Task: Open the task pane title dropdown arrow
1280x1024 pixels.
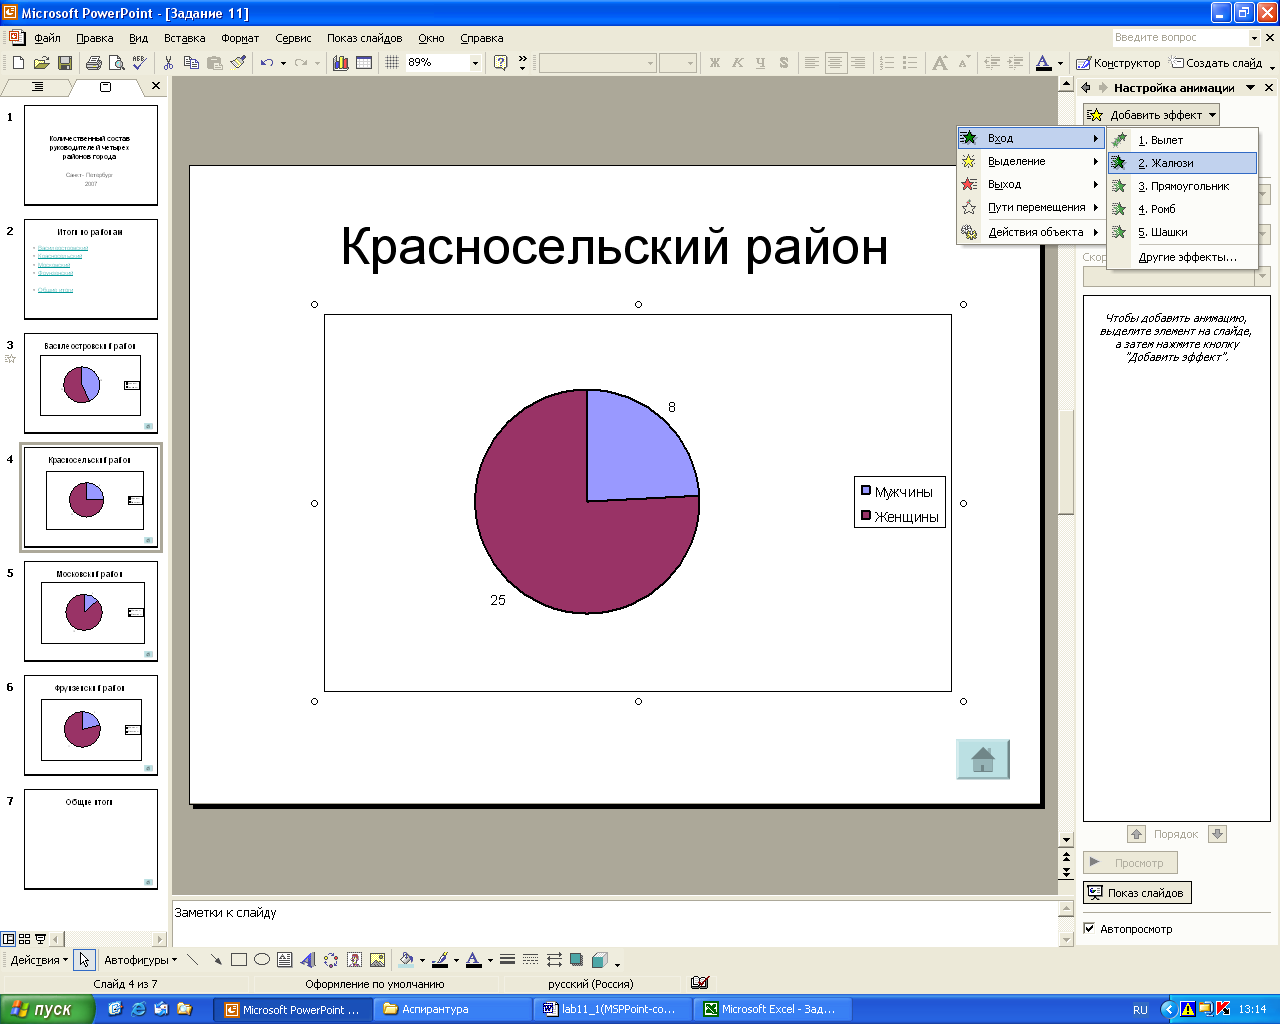Action: tap(1250, 88)
